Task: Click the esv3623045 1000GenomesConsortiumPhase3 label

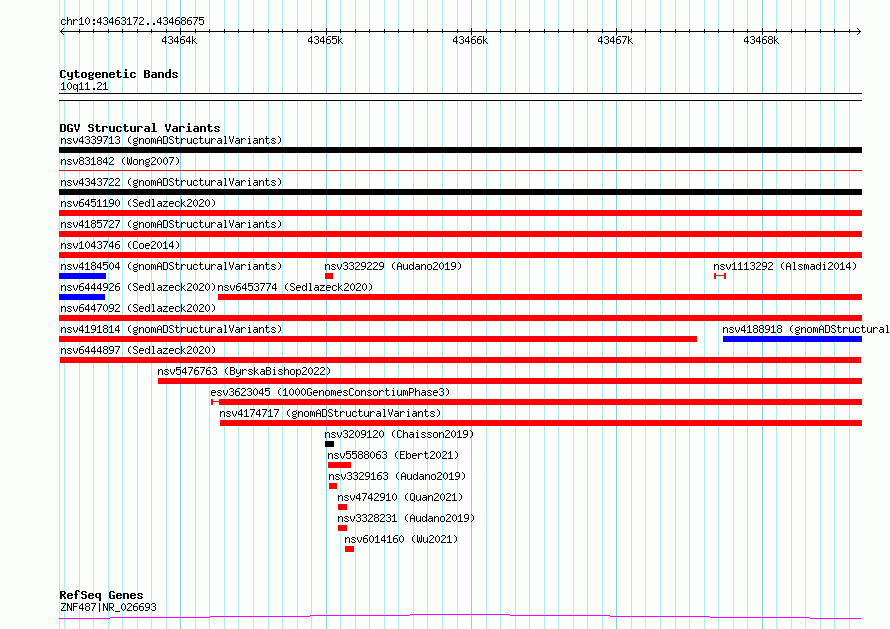Action: pyautogui.click(x=330, y=392)
